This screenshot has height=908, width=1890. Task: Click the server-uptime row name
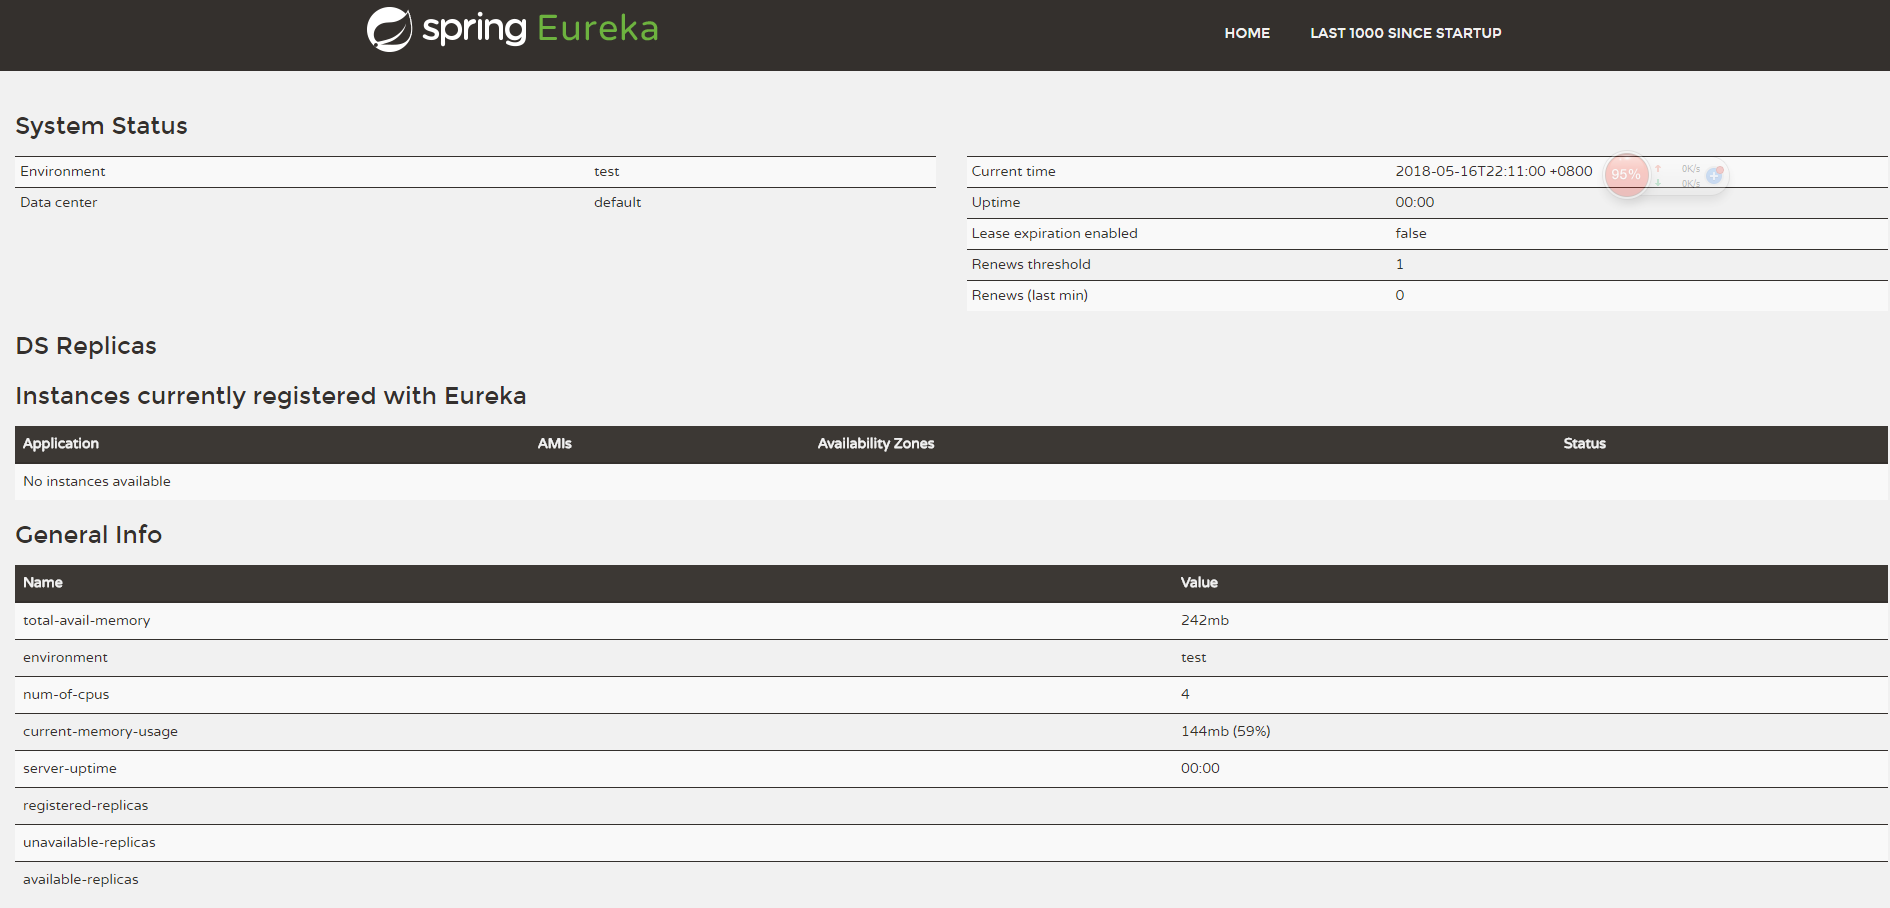click(70, 769)
